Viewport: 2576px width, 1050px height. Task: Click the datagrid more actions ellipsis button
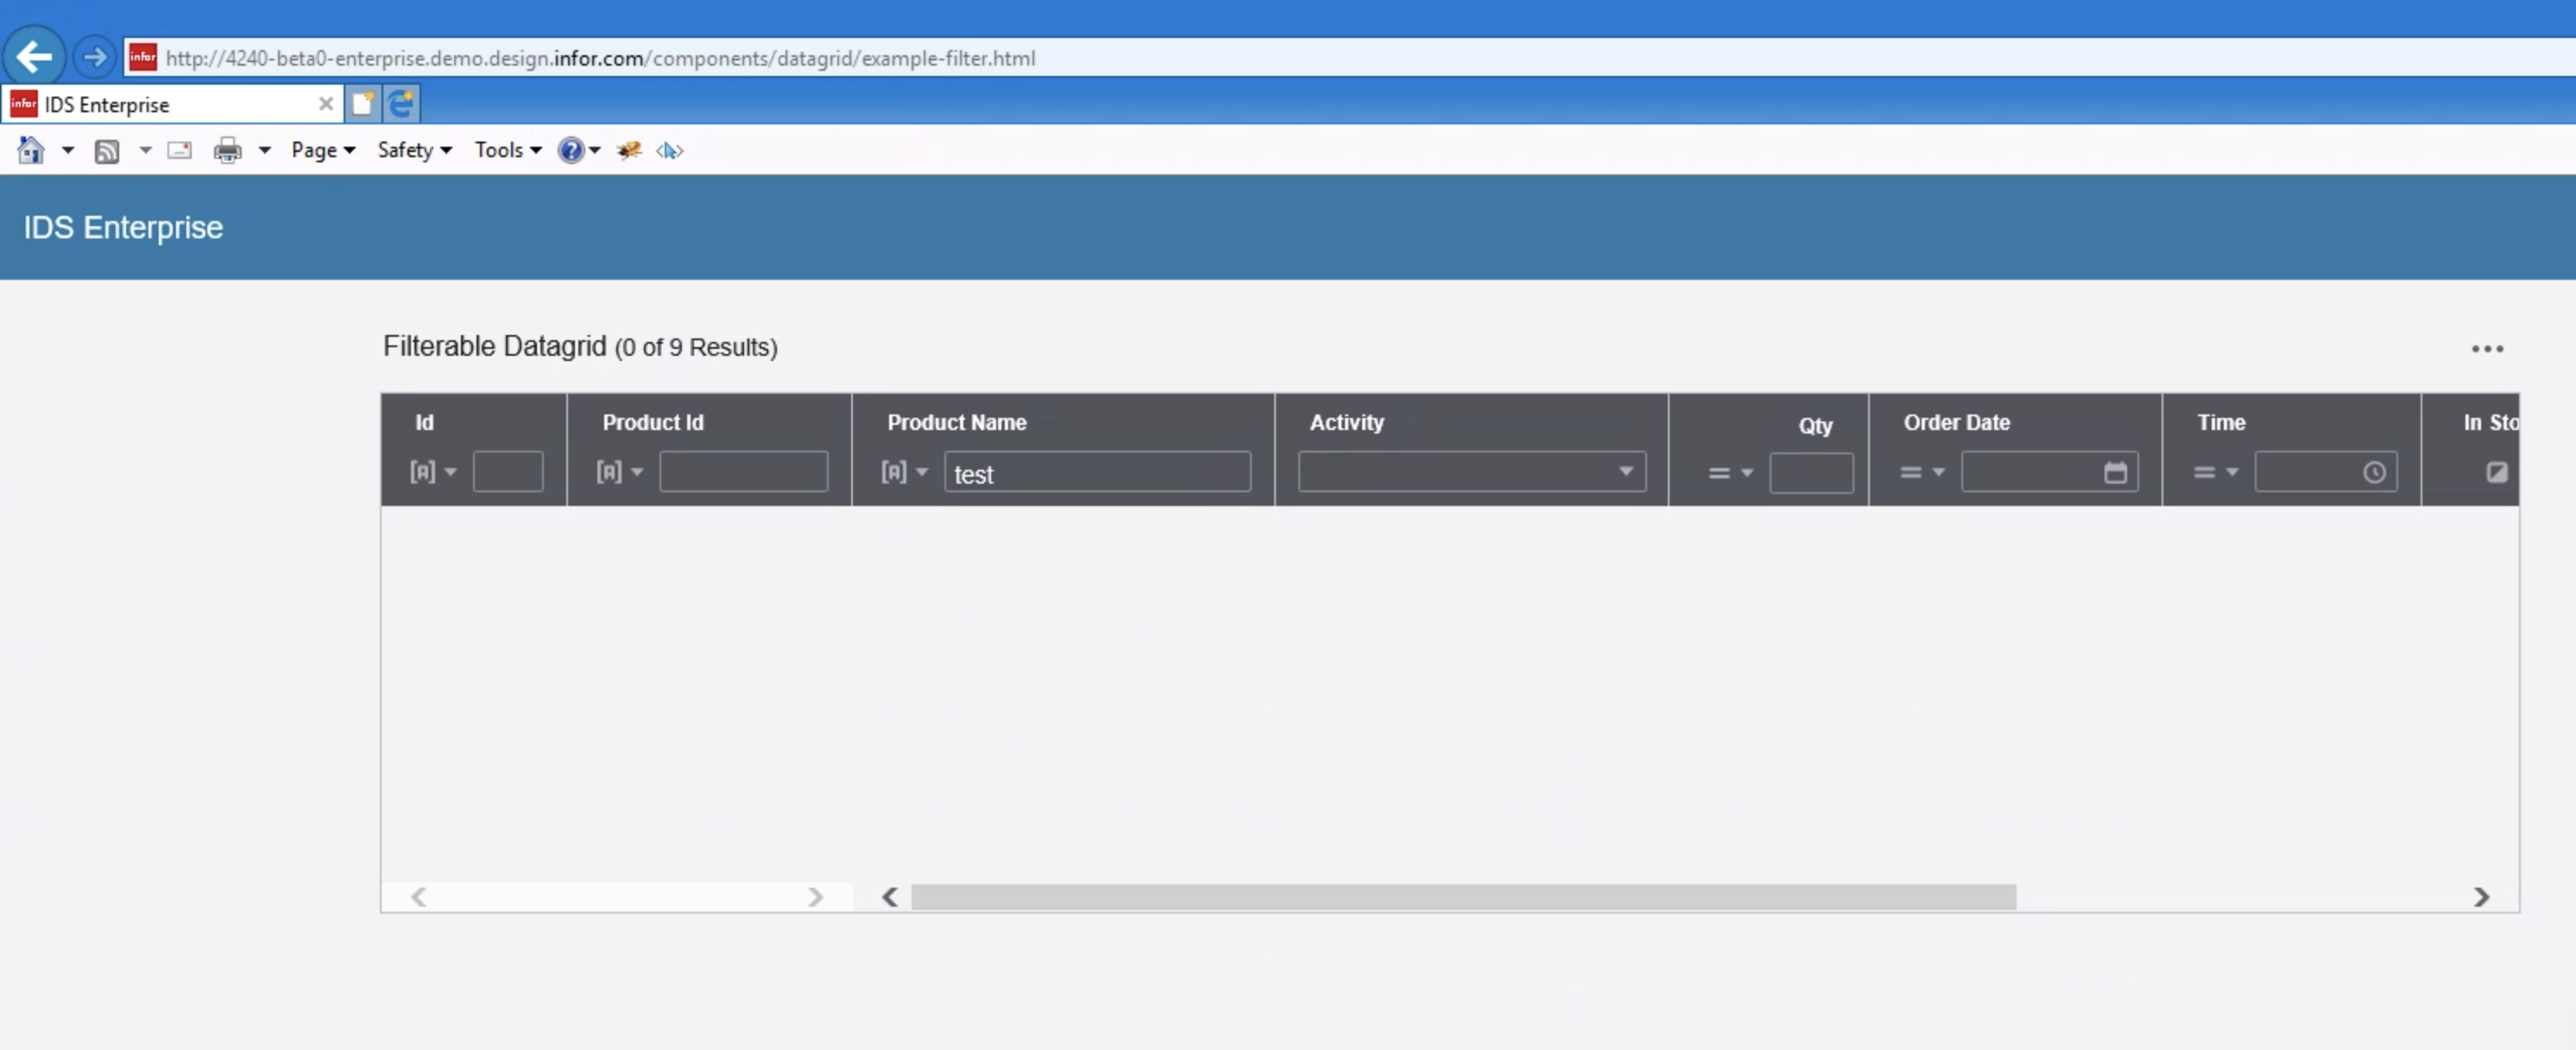click(2487, 349)
